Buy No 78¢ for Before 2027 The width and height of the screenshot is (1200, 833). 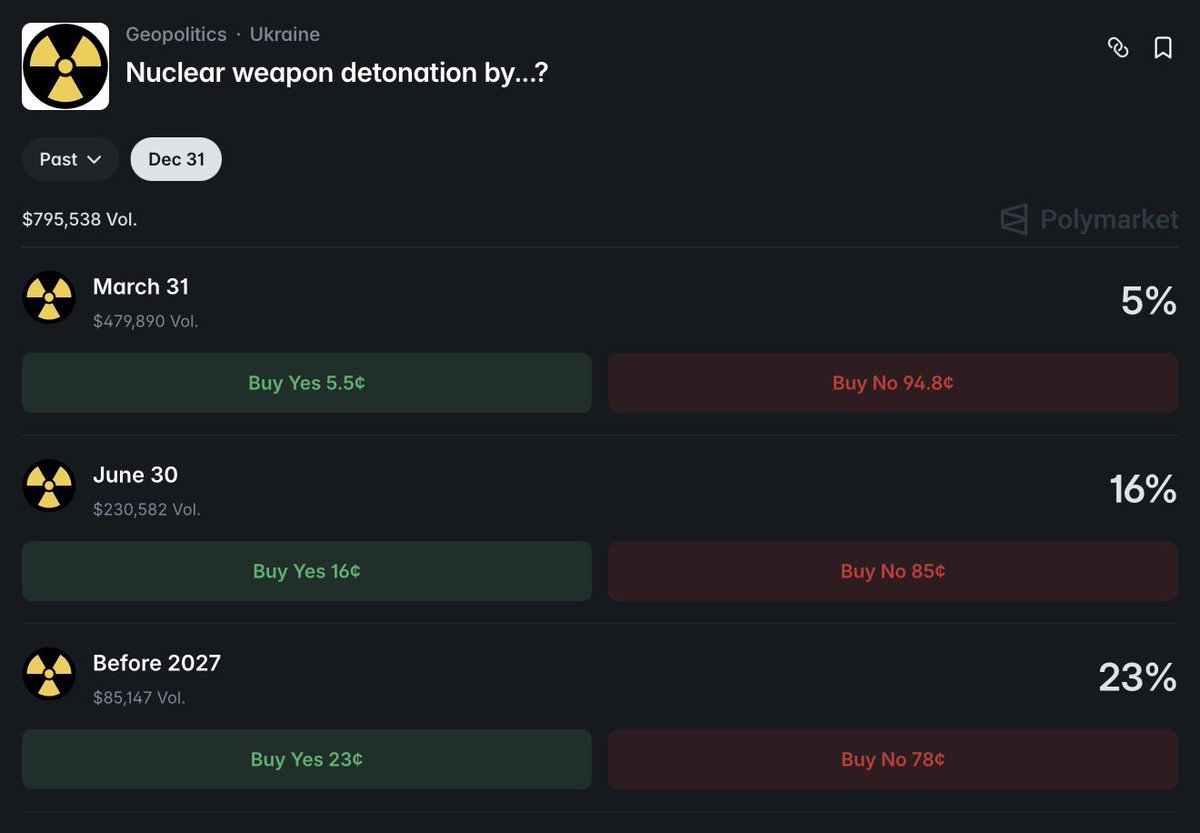(x=893, y=759)
